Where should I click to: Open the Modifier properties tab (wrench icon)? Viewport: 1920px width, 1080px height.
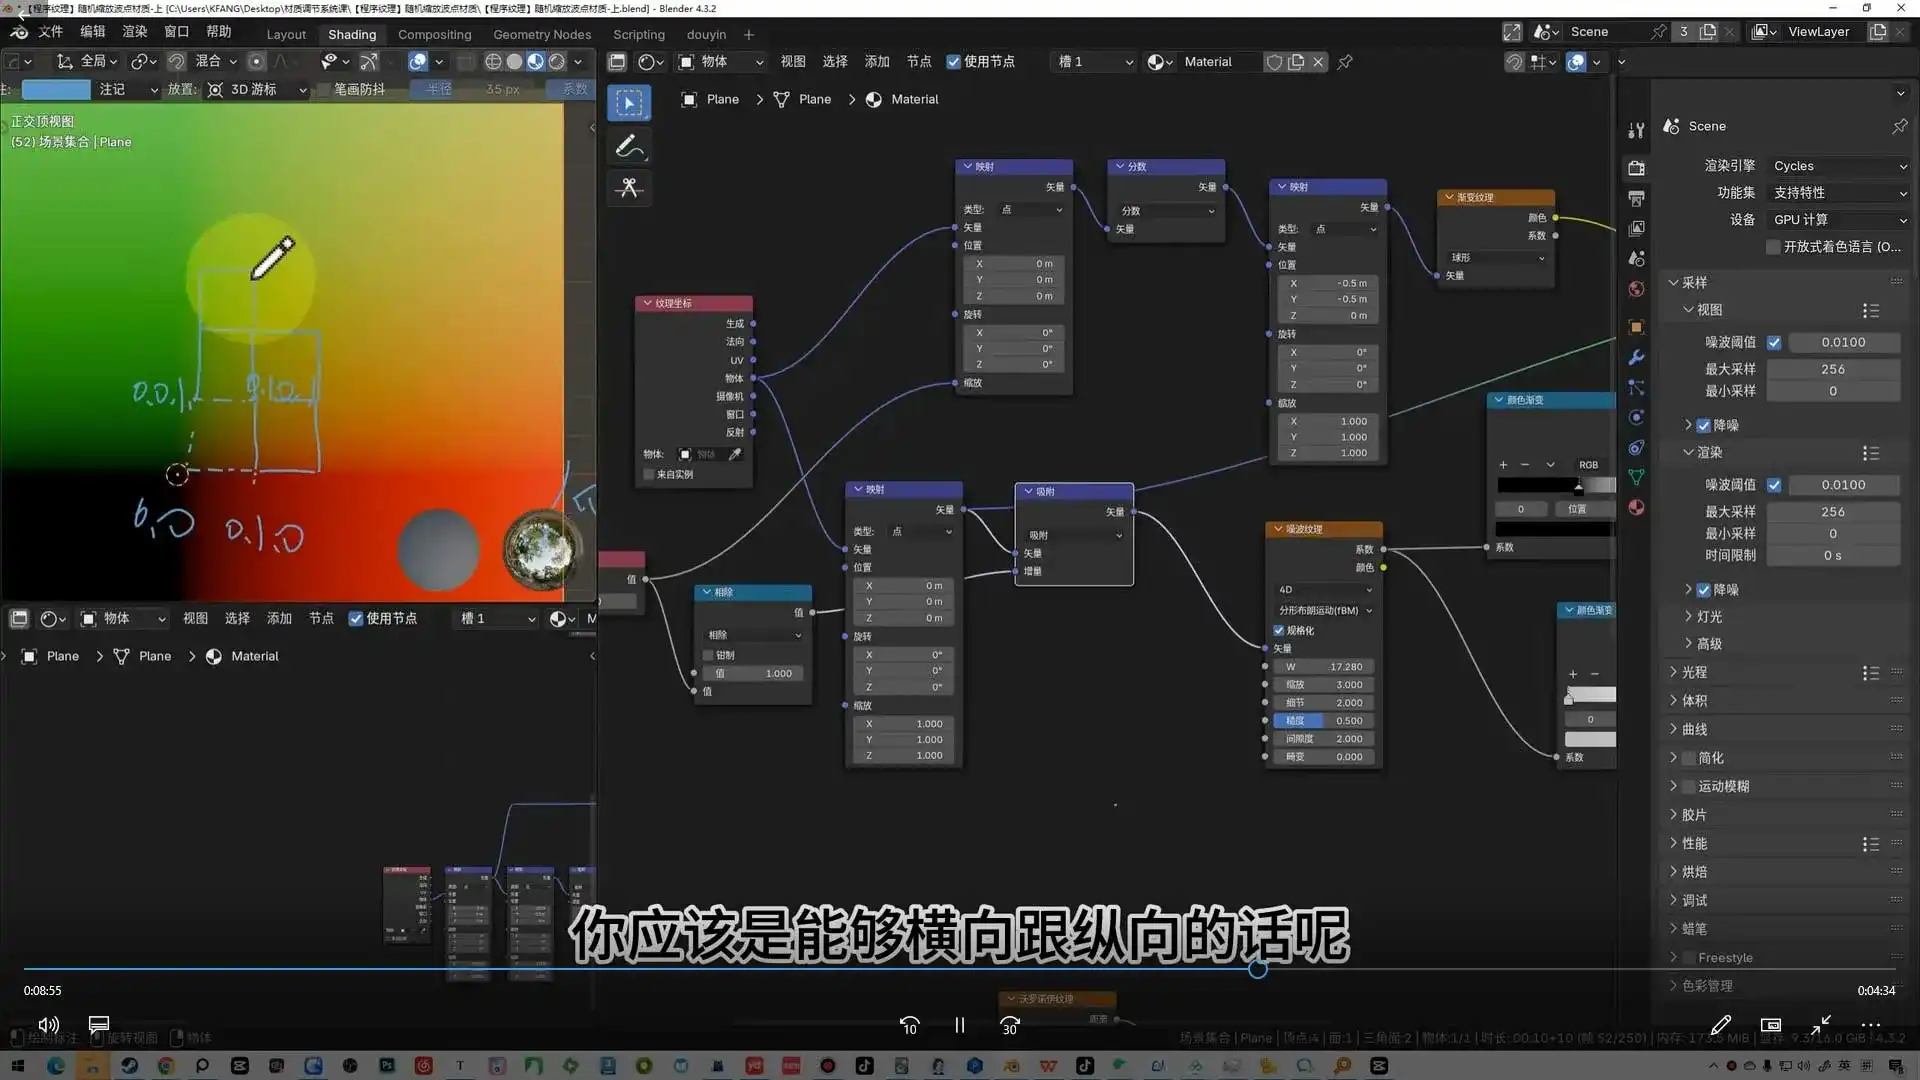tap(1636, 357)
